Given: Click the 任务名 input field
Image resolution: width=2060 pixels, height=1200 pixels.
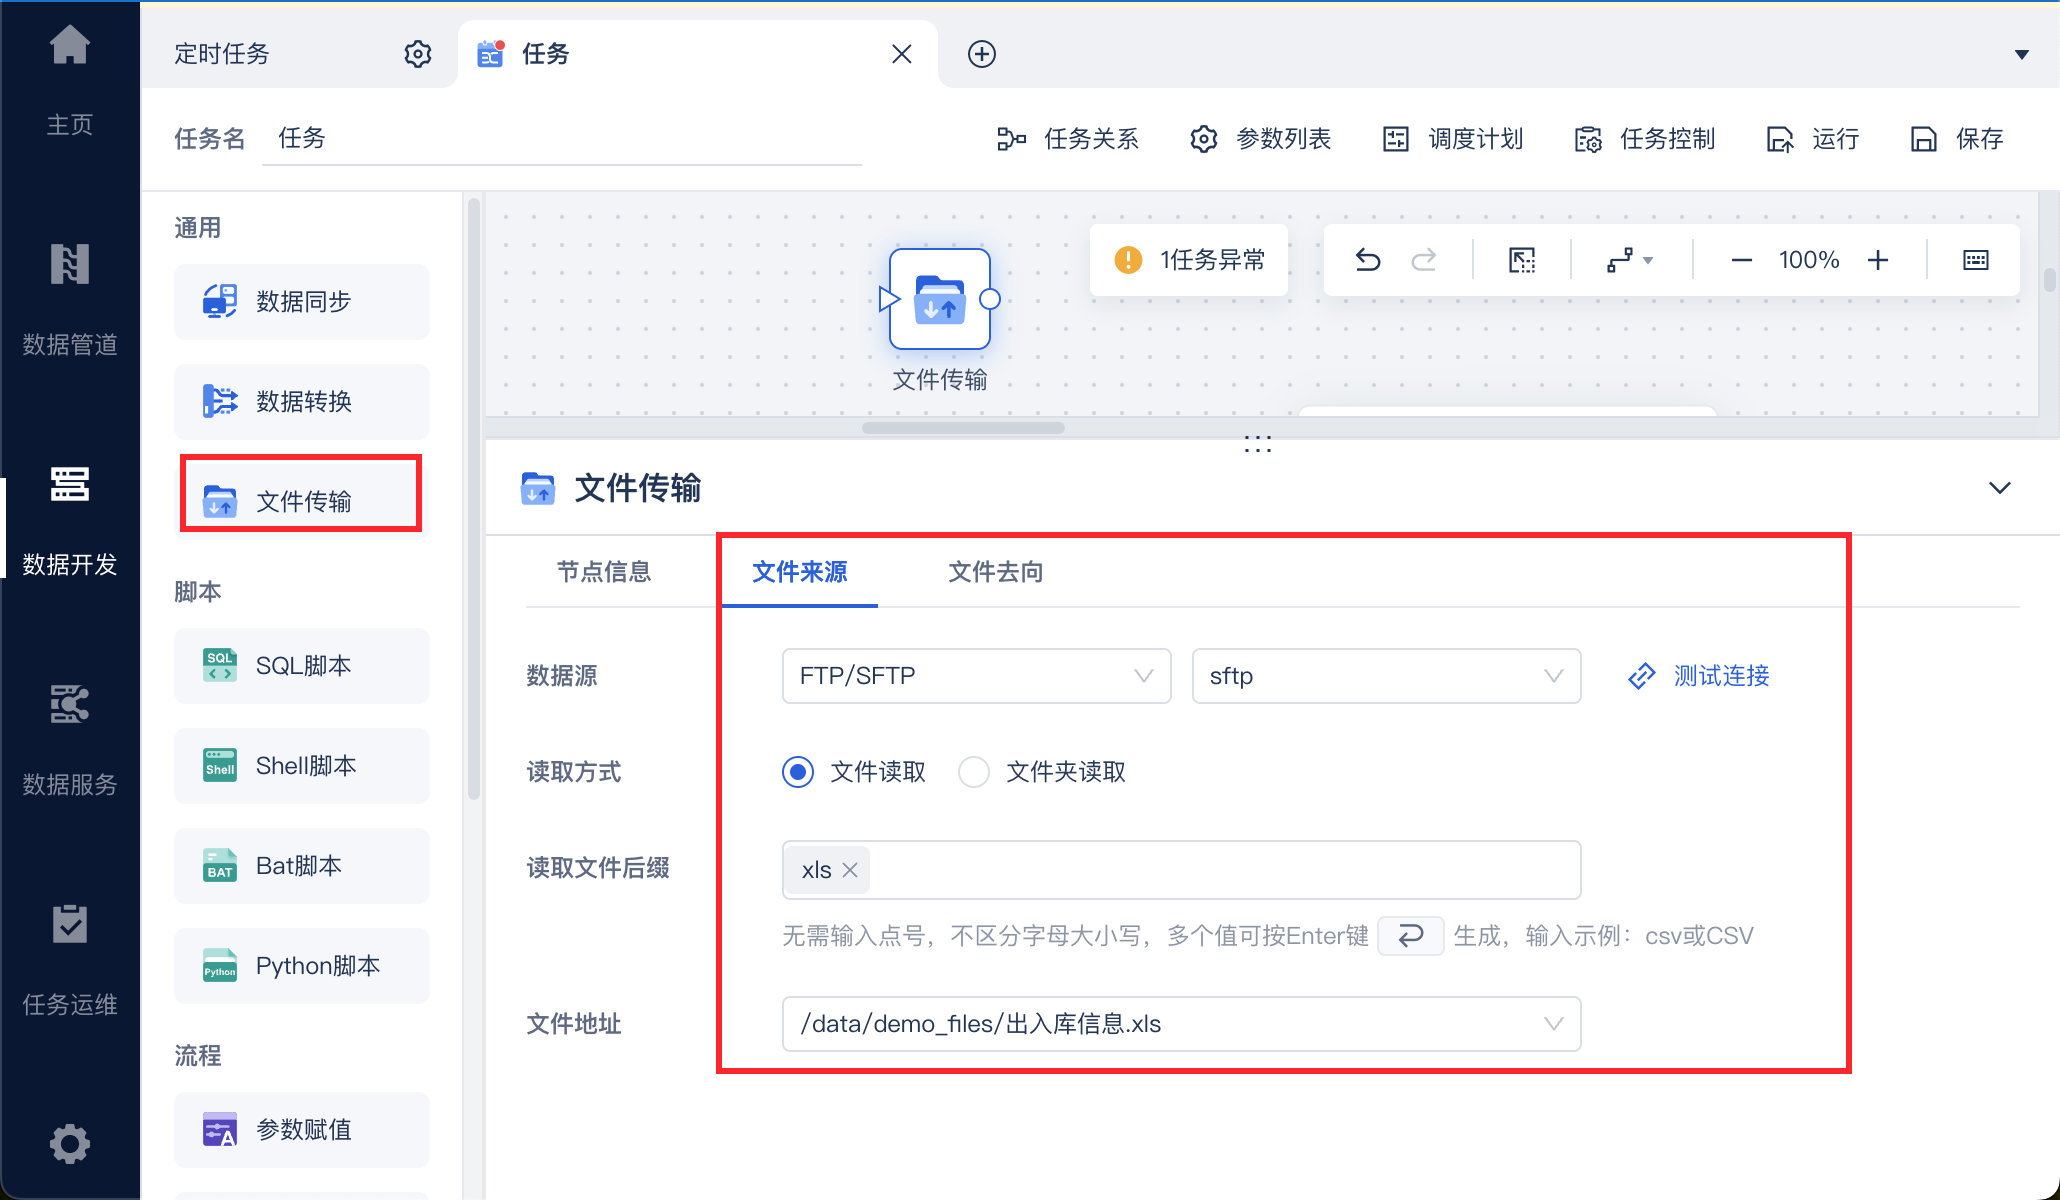Looking at the screenshot, I should click(560, 139).
